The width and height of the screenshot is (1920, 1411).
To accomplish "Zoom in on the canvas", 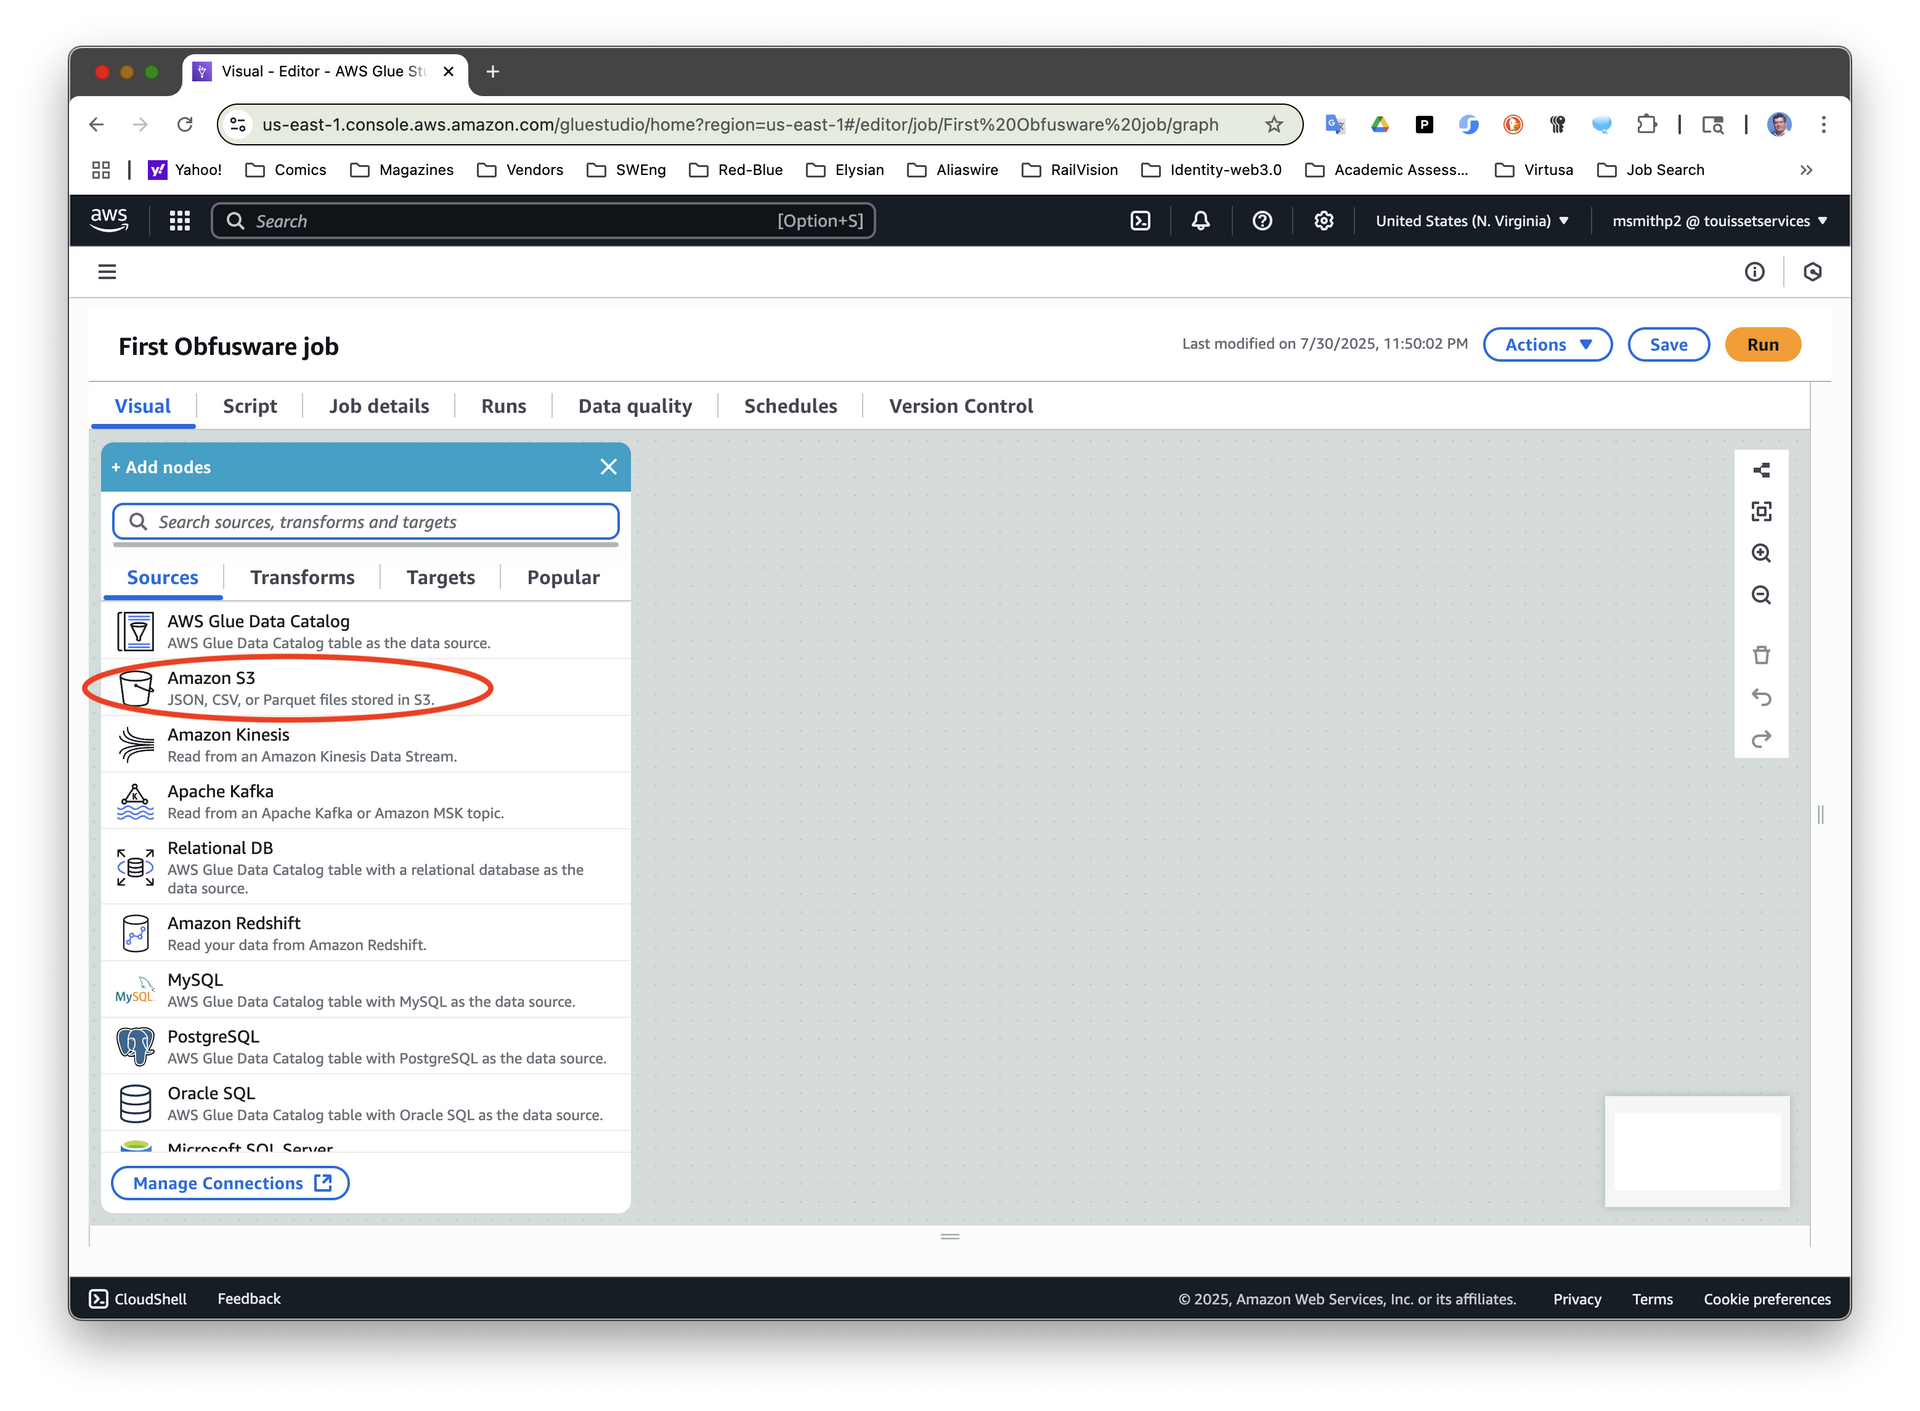I will coord(1761,553).
